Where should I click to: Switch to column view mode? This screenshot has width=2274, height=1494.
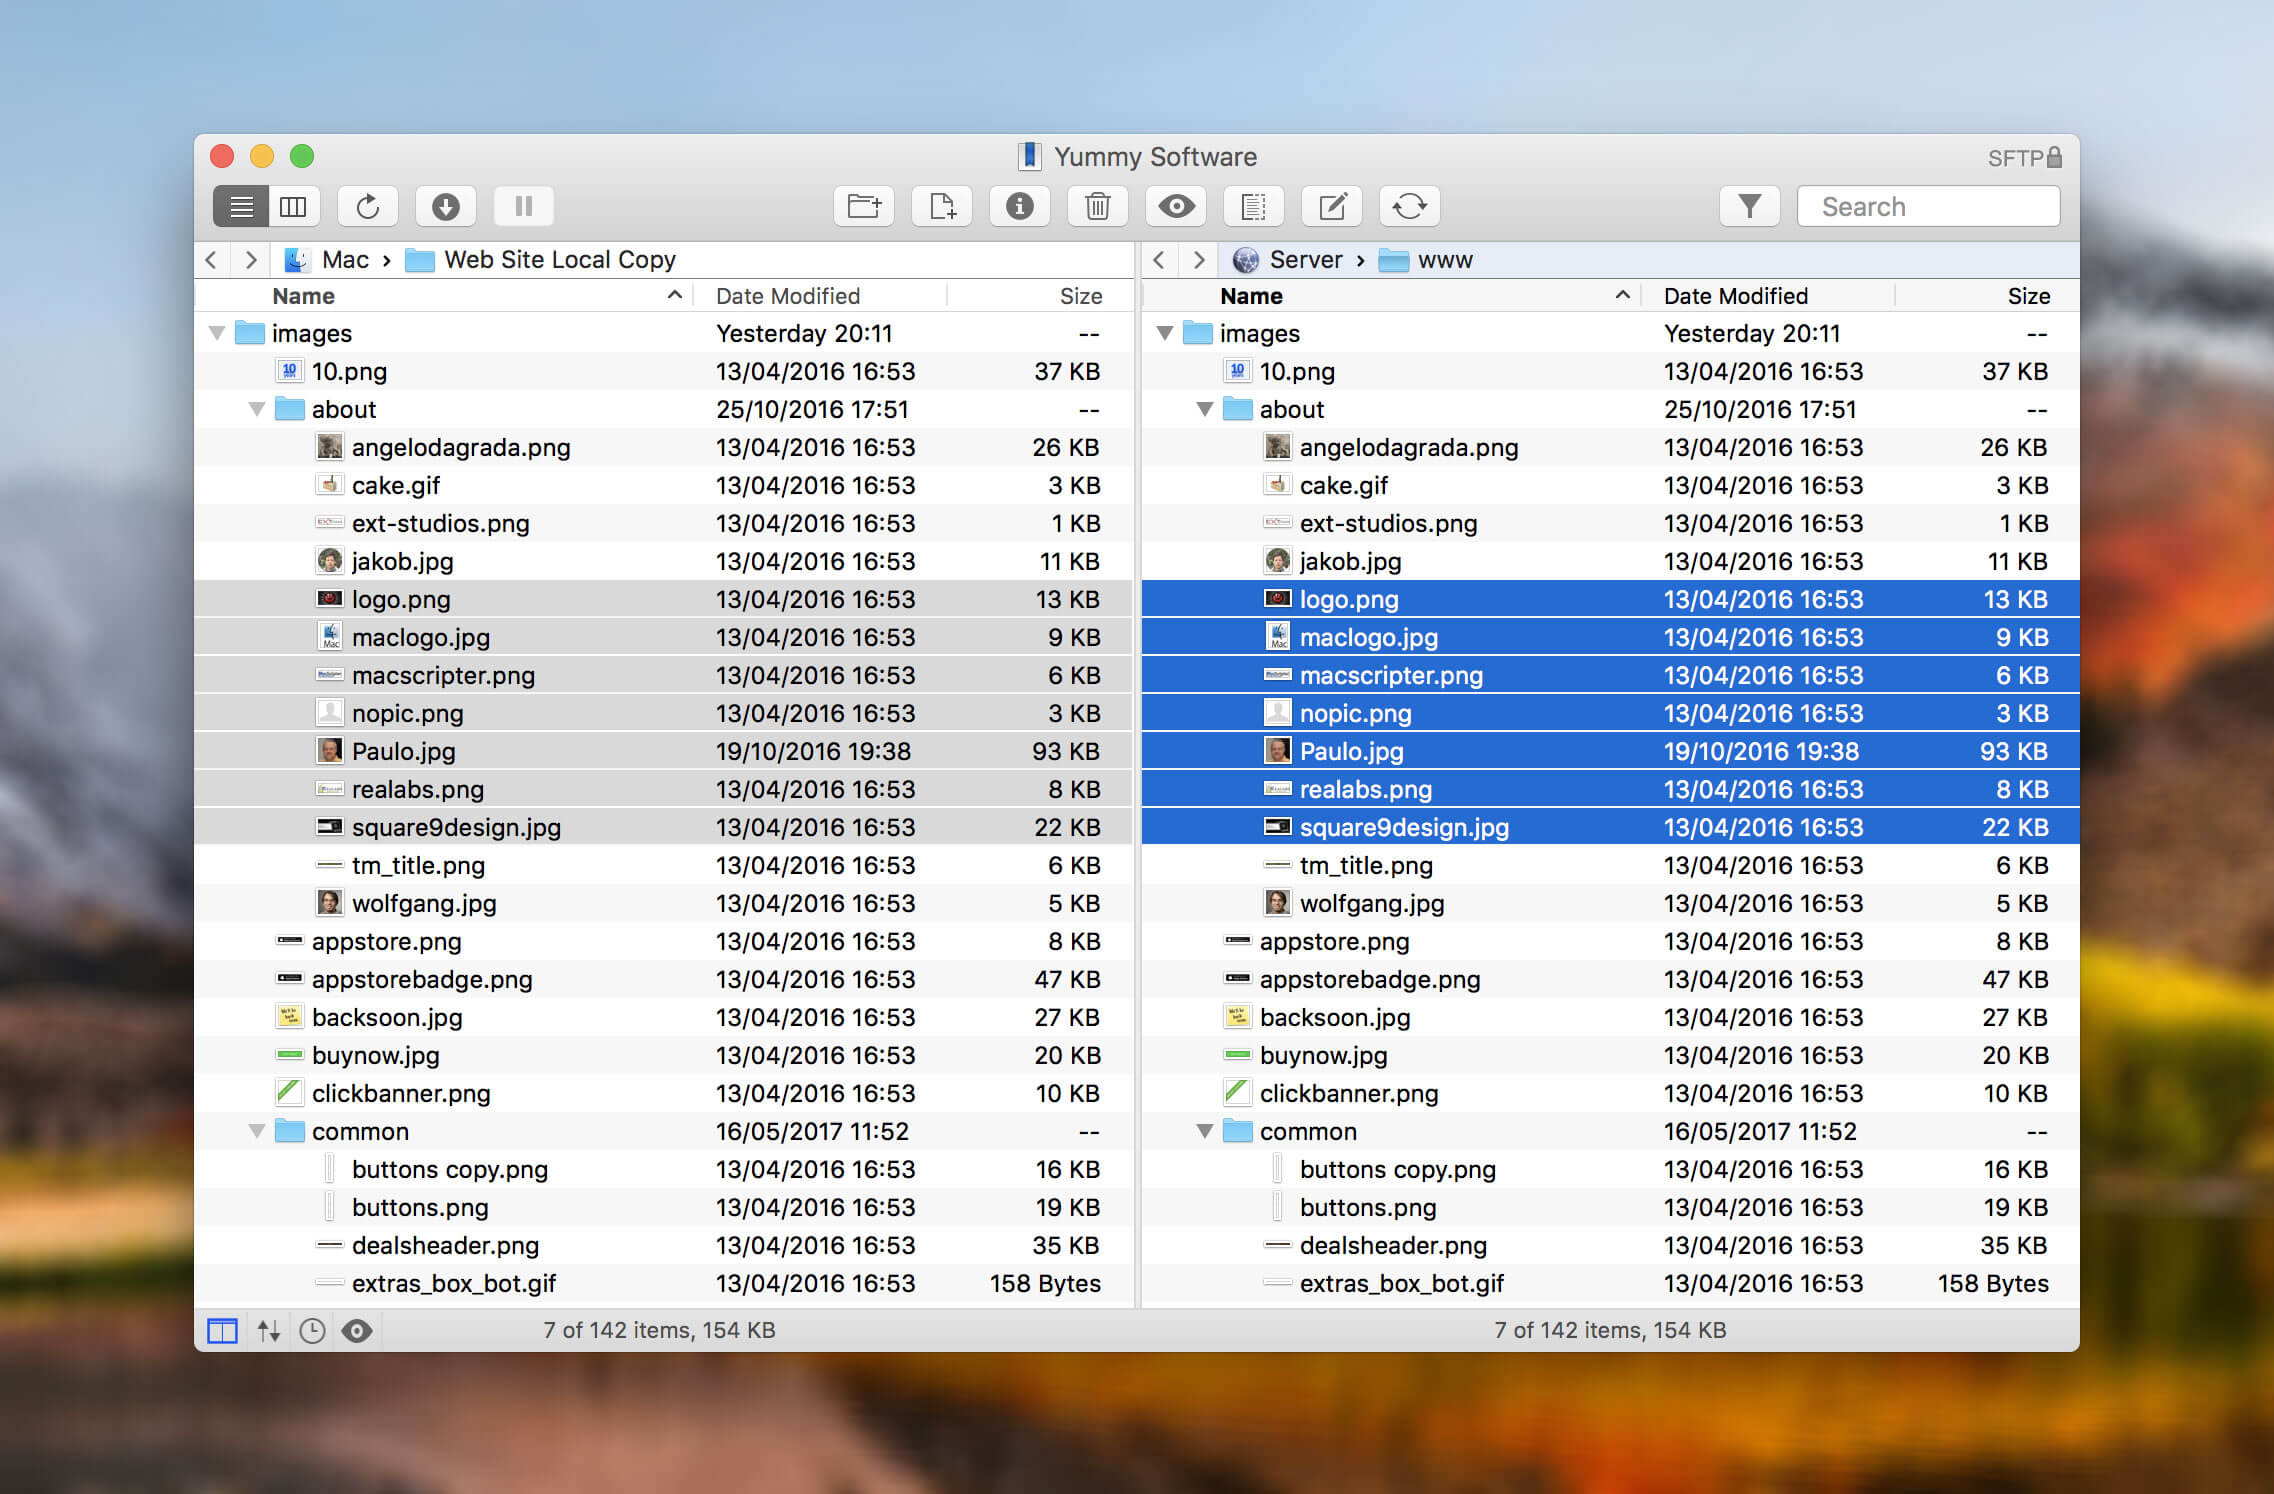[293, 207]
